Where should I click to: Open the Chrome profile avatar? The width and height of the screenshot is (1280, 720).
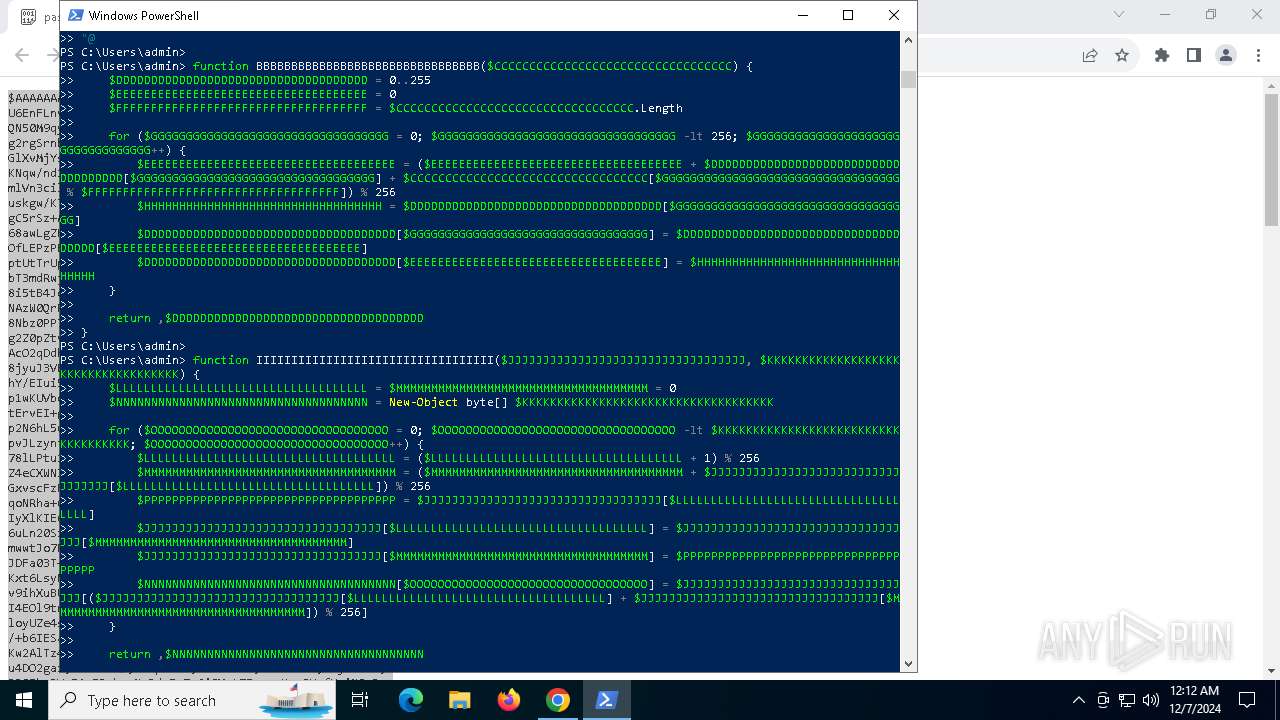pos(1226,55)
